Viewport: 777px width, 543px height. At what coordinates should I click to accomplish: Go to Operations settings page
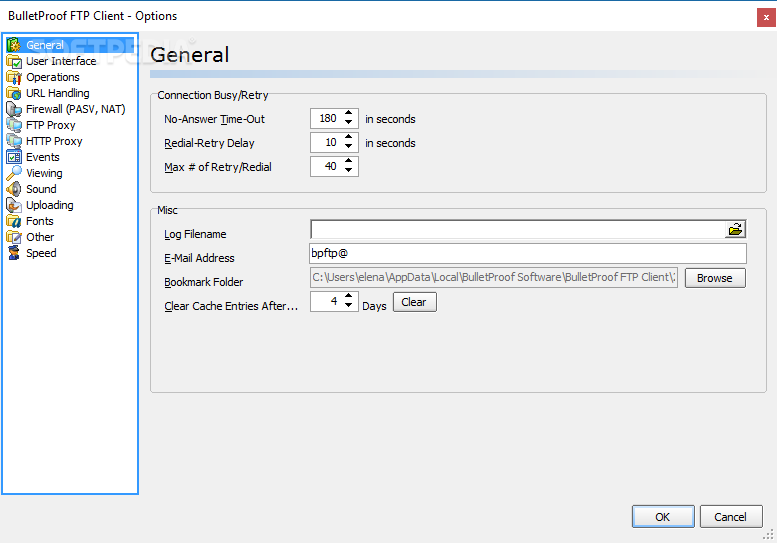point(53,77)
